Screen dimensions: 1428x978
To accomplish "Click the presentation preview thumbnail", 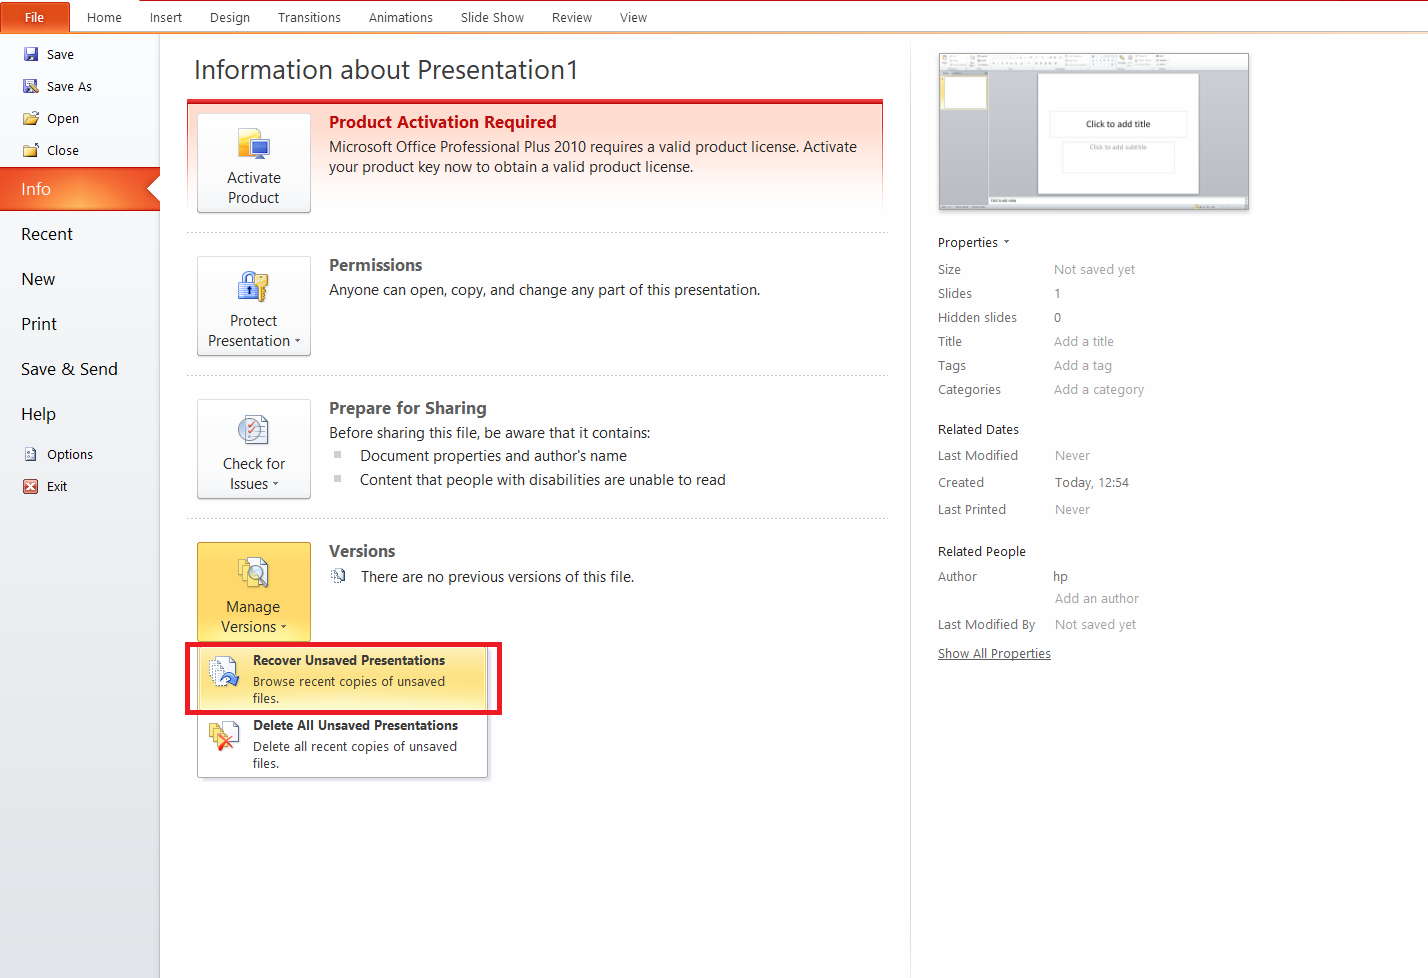I will [x=1094, y=132].
